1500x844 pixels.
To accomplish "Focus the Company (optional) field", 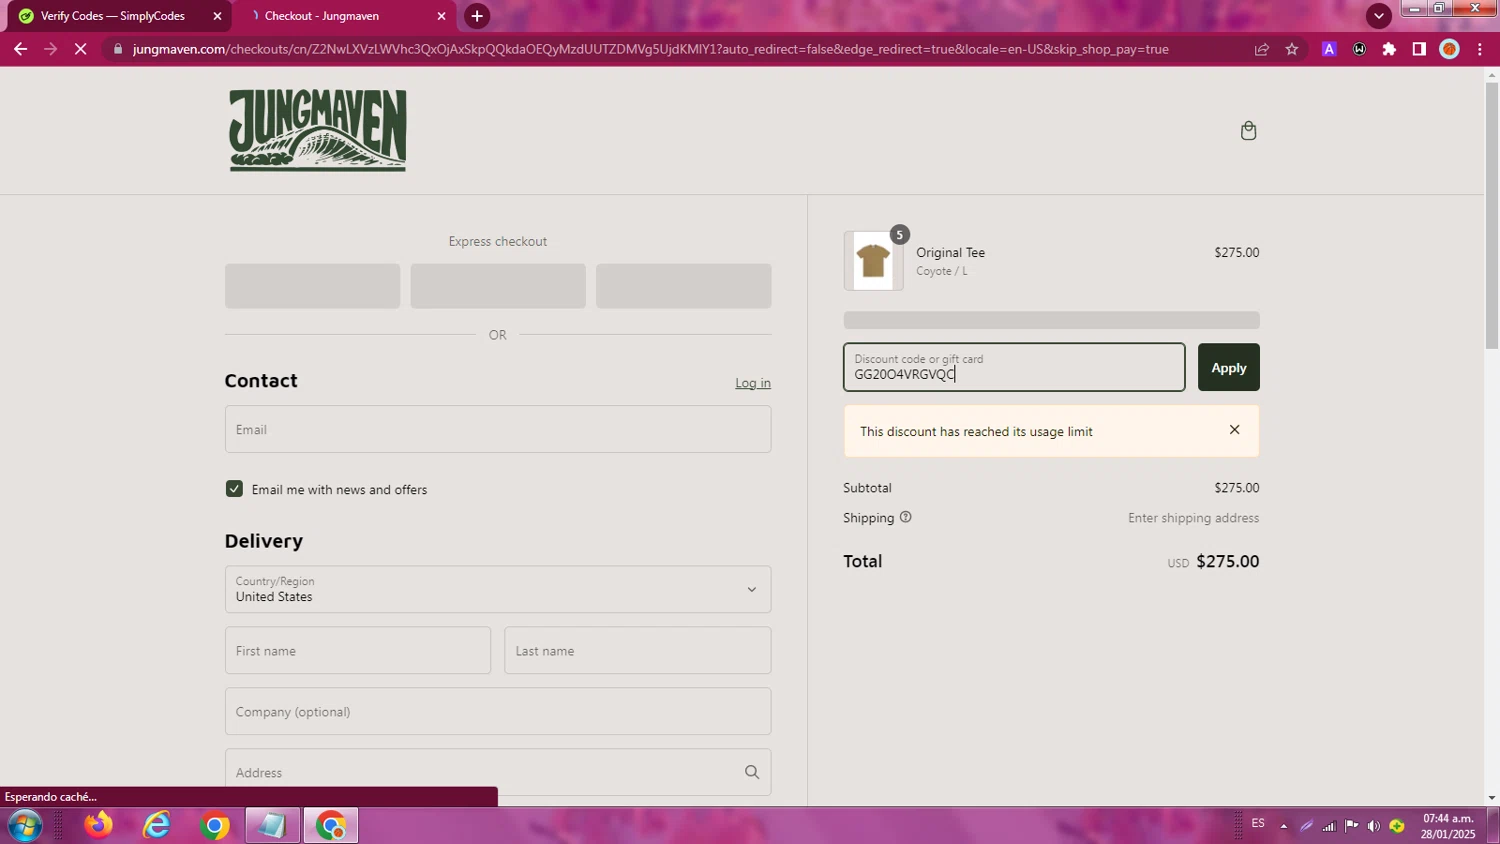I will pyautogui.click(x=498, y=711).
